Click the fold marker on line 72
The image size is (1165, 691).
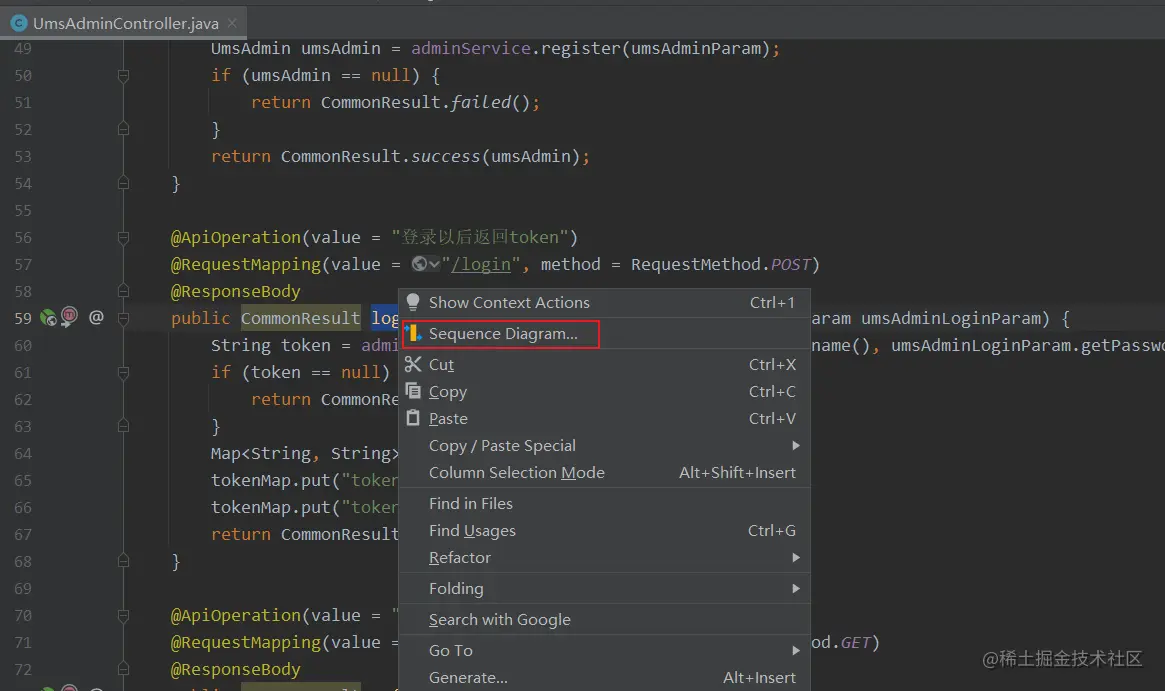tap(123, 669)
